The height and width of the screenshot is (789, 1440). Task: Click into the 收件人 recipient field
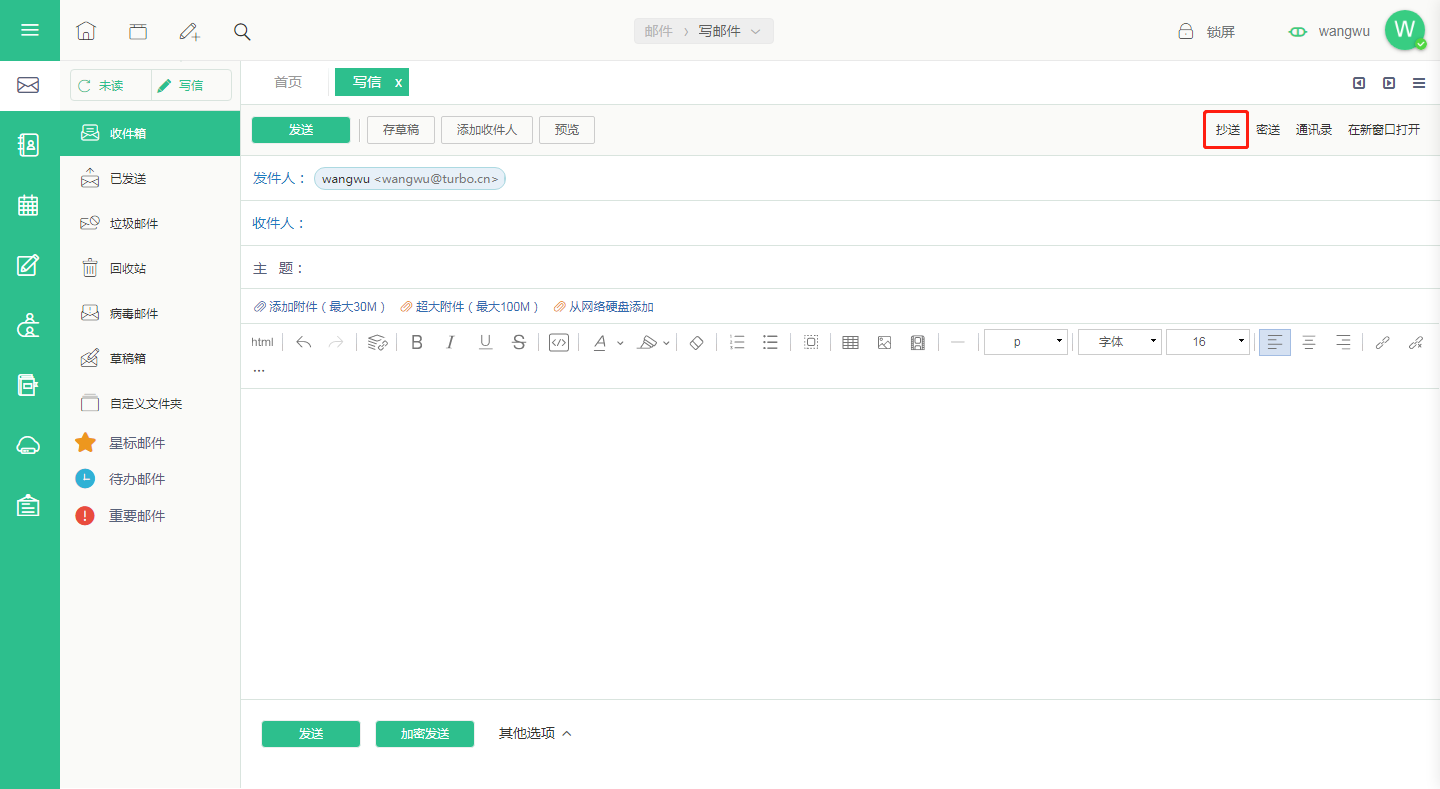[x=870, y=223]
